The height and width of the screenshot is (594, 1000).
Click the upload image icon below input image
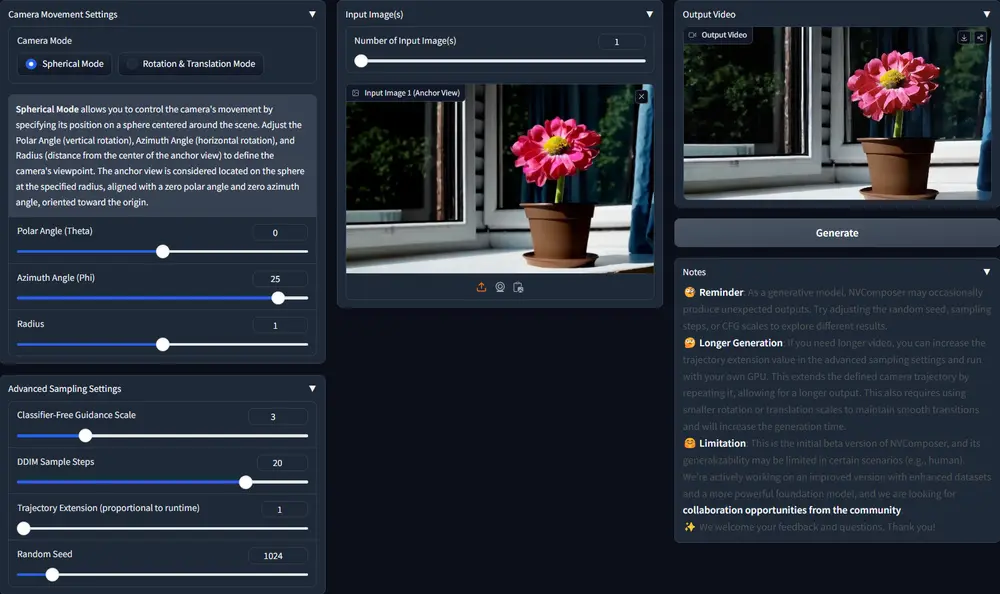tap(481, 287)
